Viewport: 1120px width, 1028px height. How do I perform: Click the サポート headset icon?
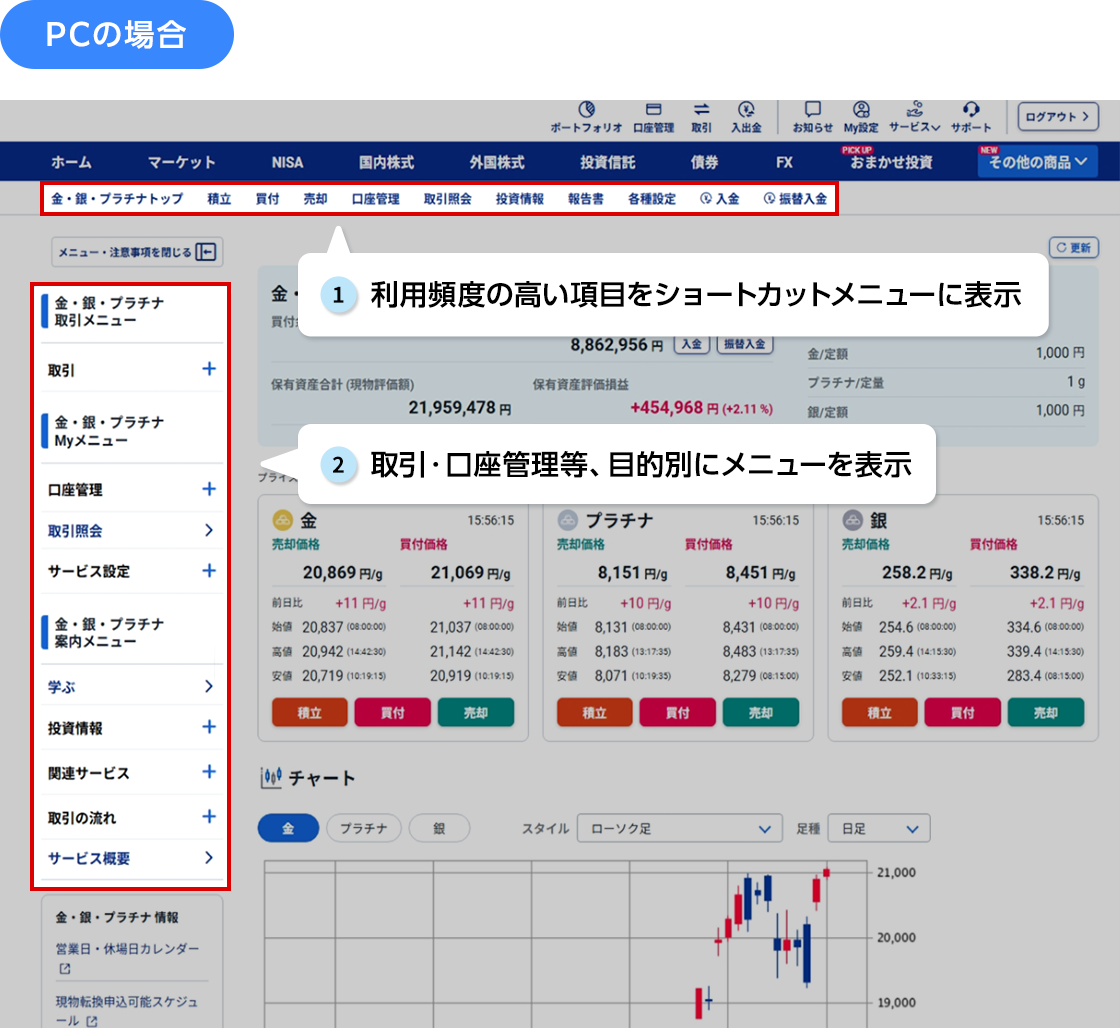coord(971,109)
